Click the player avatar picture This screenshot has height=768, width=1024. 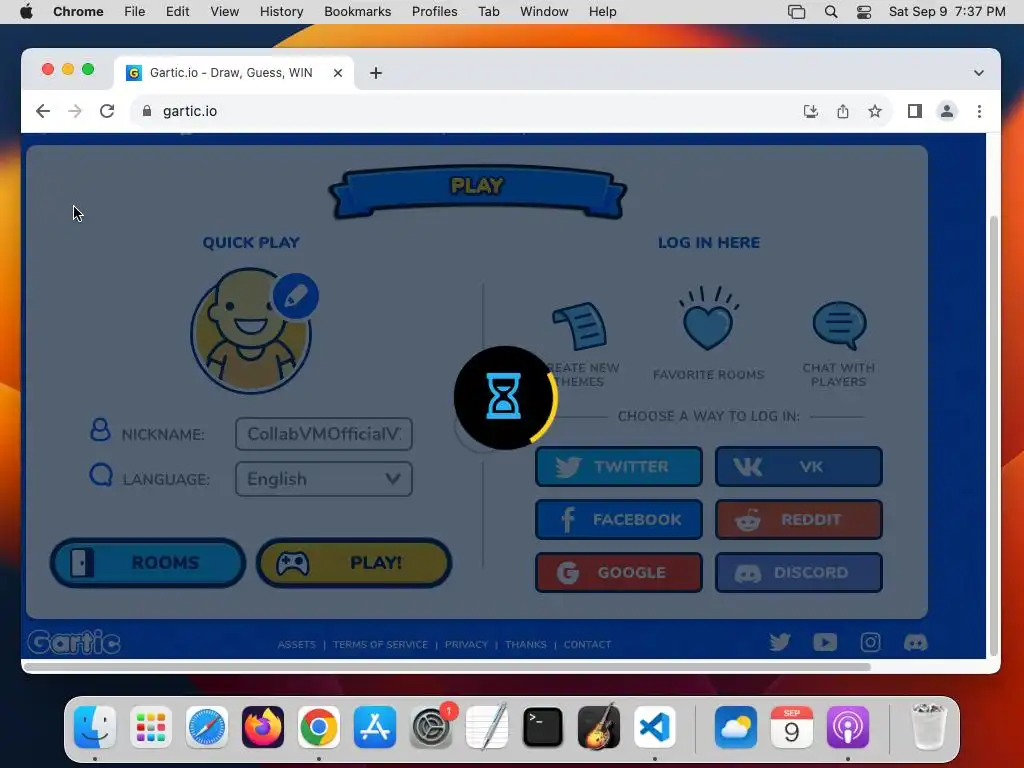tap(251, 331)
